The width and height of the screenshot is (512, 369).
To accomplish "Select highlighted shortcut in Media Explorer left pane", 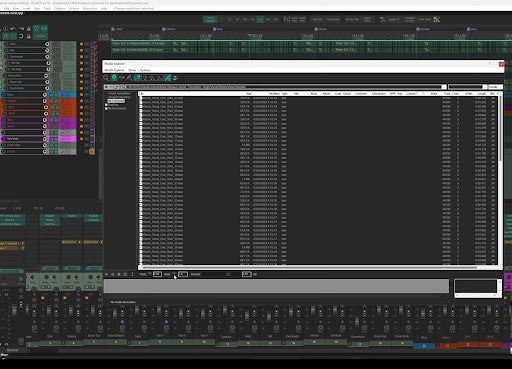I will click(x=116, y=101).
